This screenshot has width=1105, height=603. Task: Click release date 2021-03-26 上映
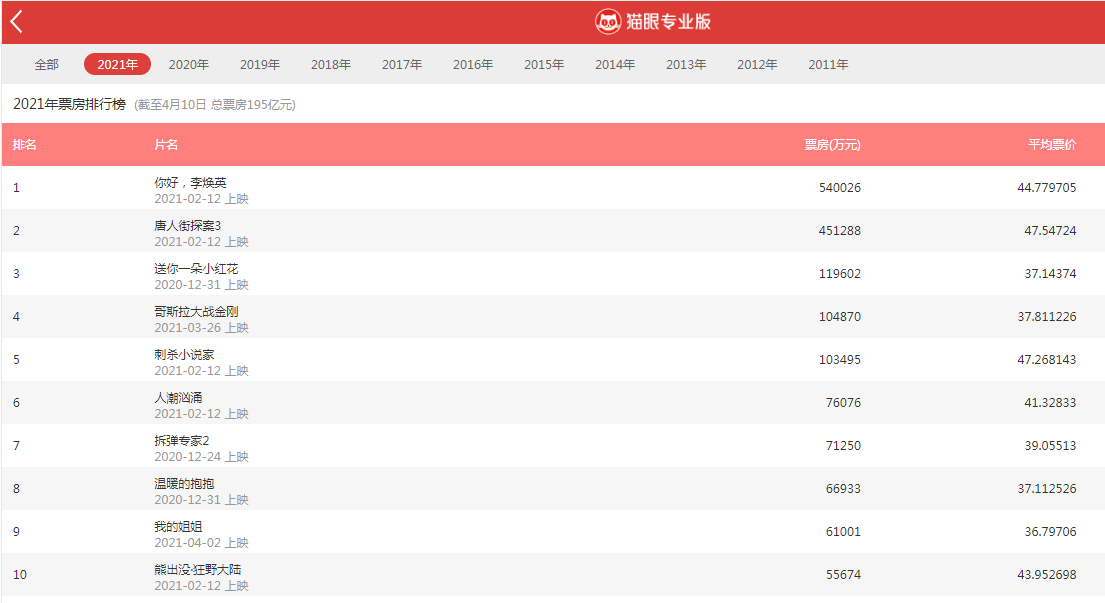pyautogui.click(x=202, y=328)
